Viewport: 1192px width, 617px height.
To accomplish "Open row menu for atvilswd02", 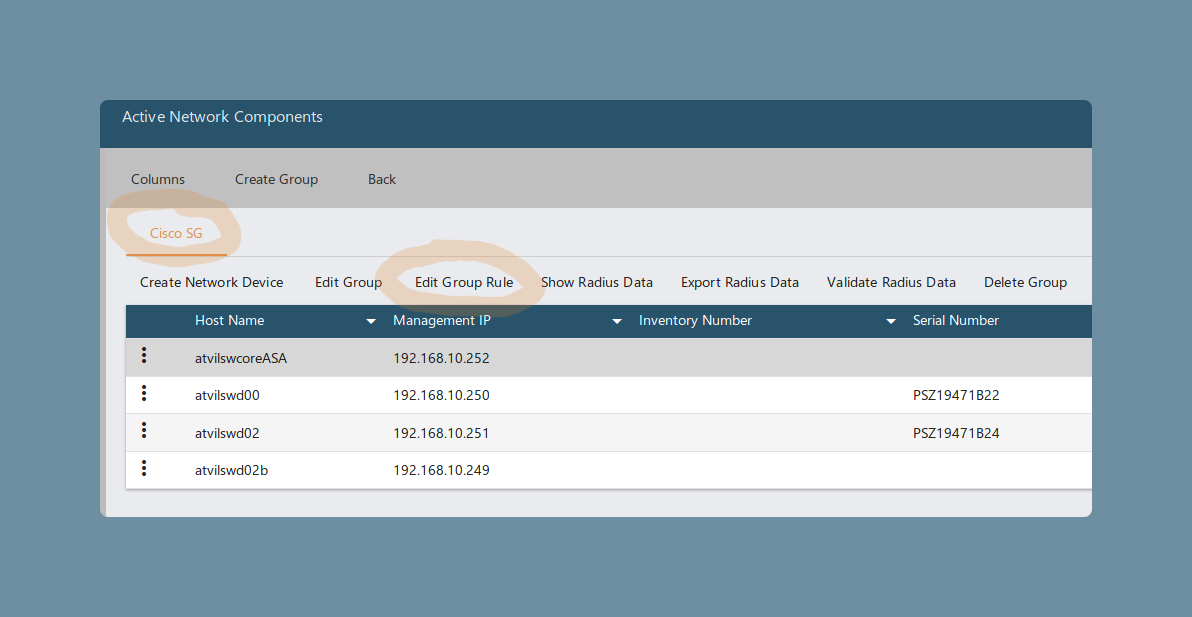I will [144, 431].
